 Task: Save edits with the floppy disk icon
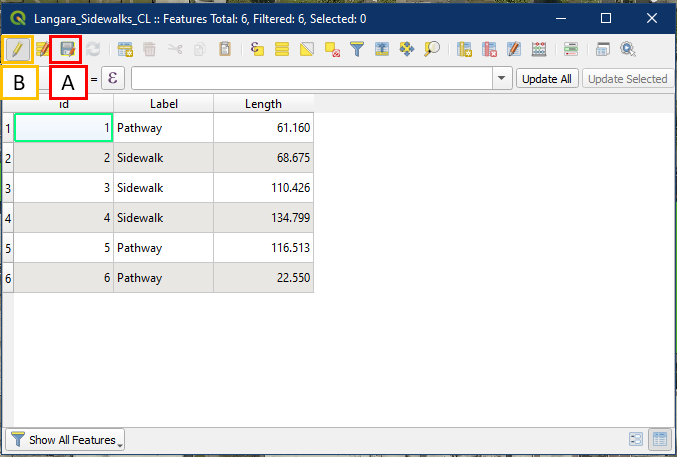pos(67,48)
